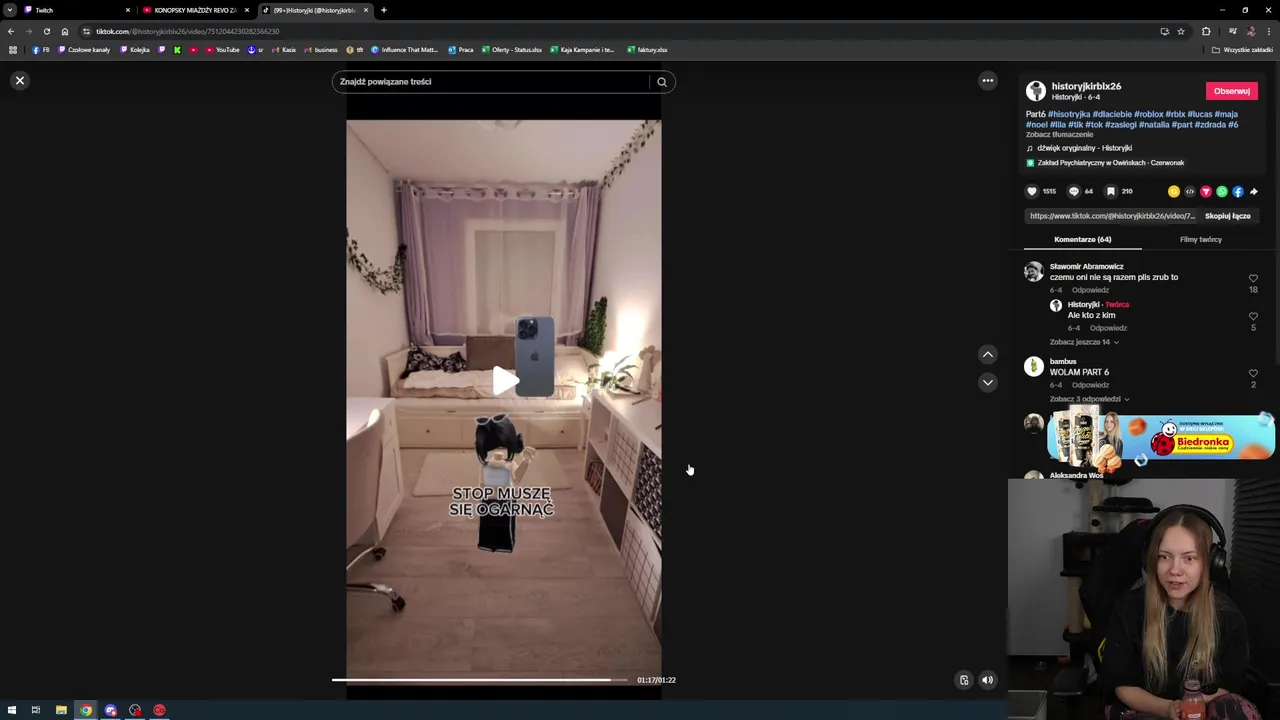Open the Windows Start menu

pos(11,710)
